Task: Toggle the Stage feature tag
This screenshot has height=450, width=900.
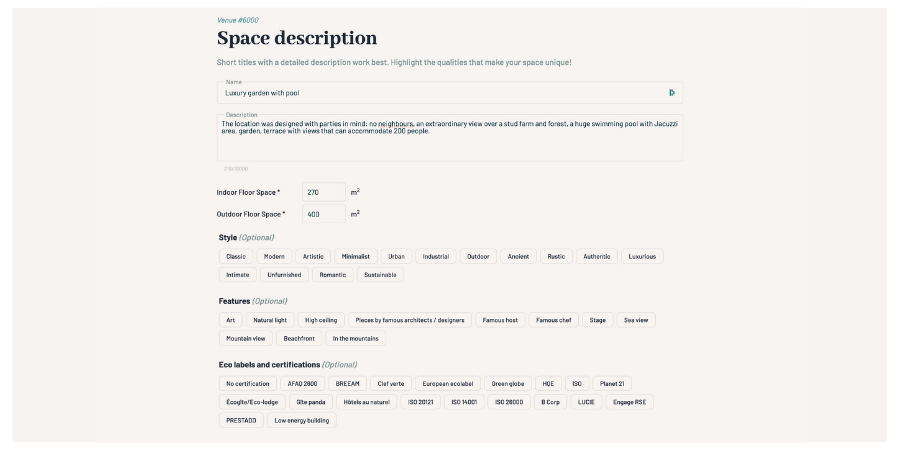Action: click(598, 320)
